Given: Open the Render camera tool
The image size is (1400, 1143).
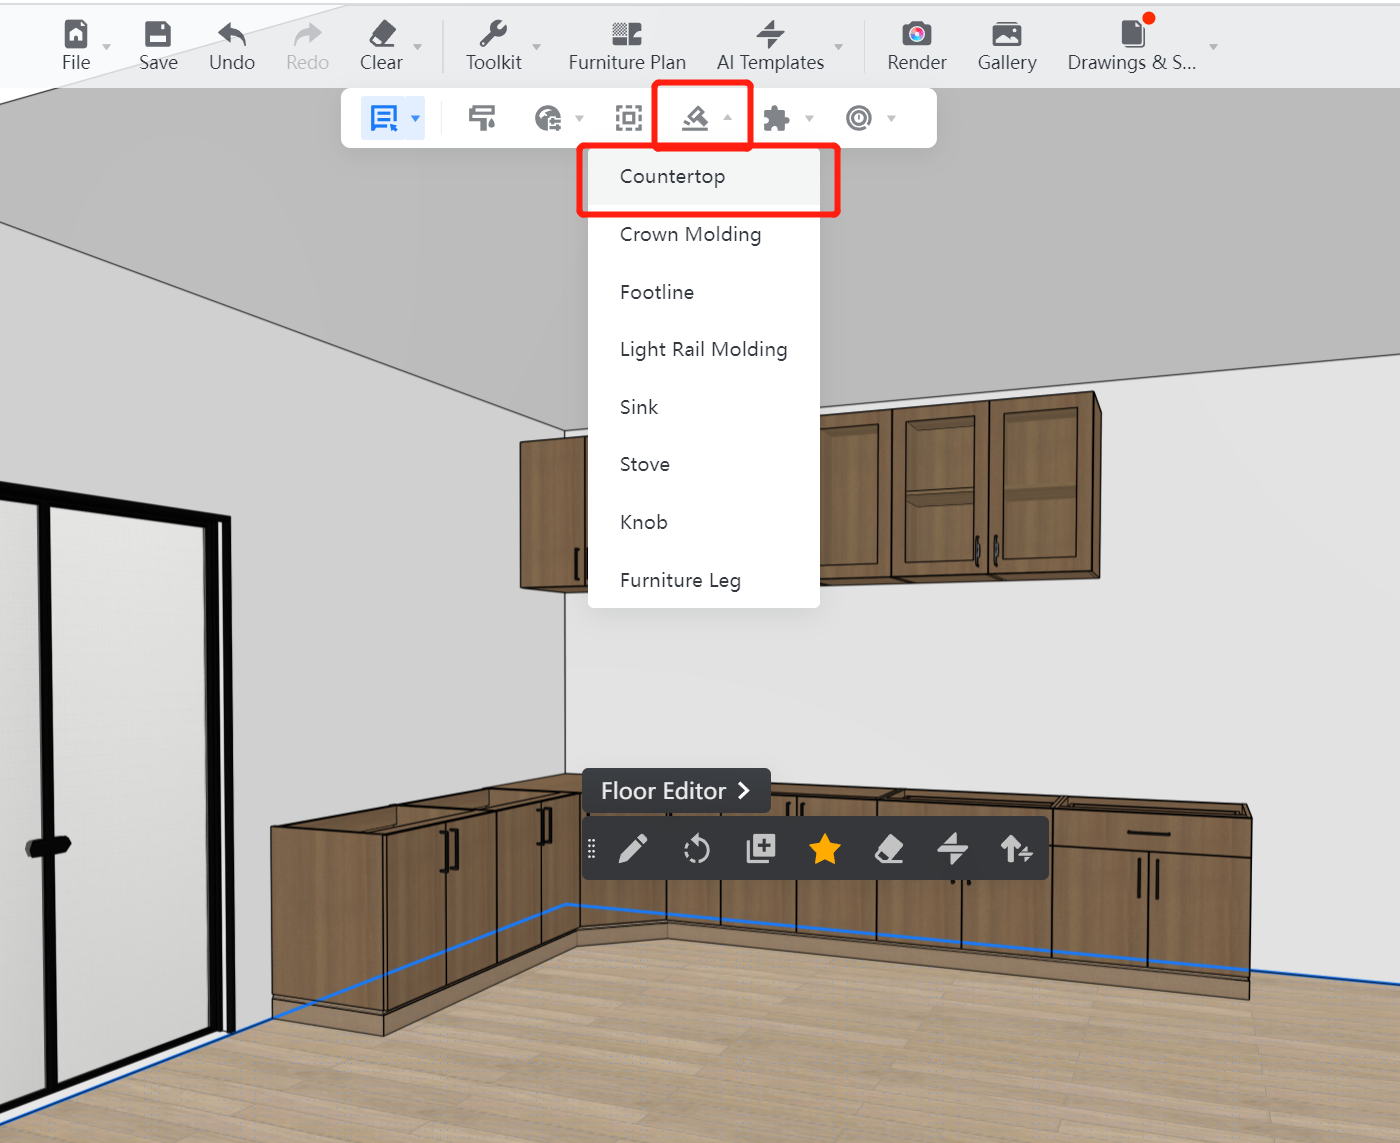Looking at the screenshot, I should point(916,46).
